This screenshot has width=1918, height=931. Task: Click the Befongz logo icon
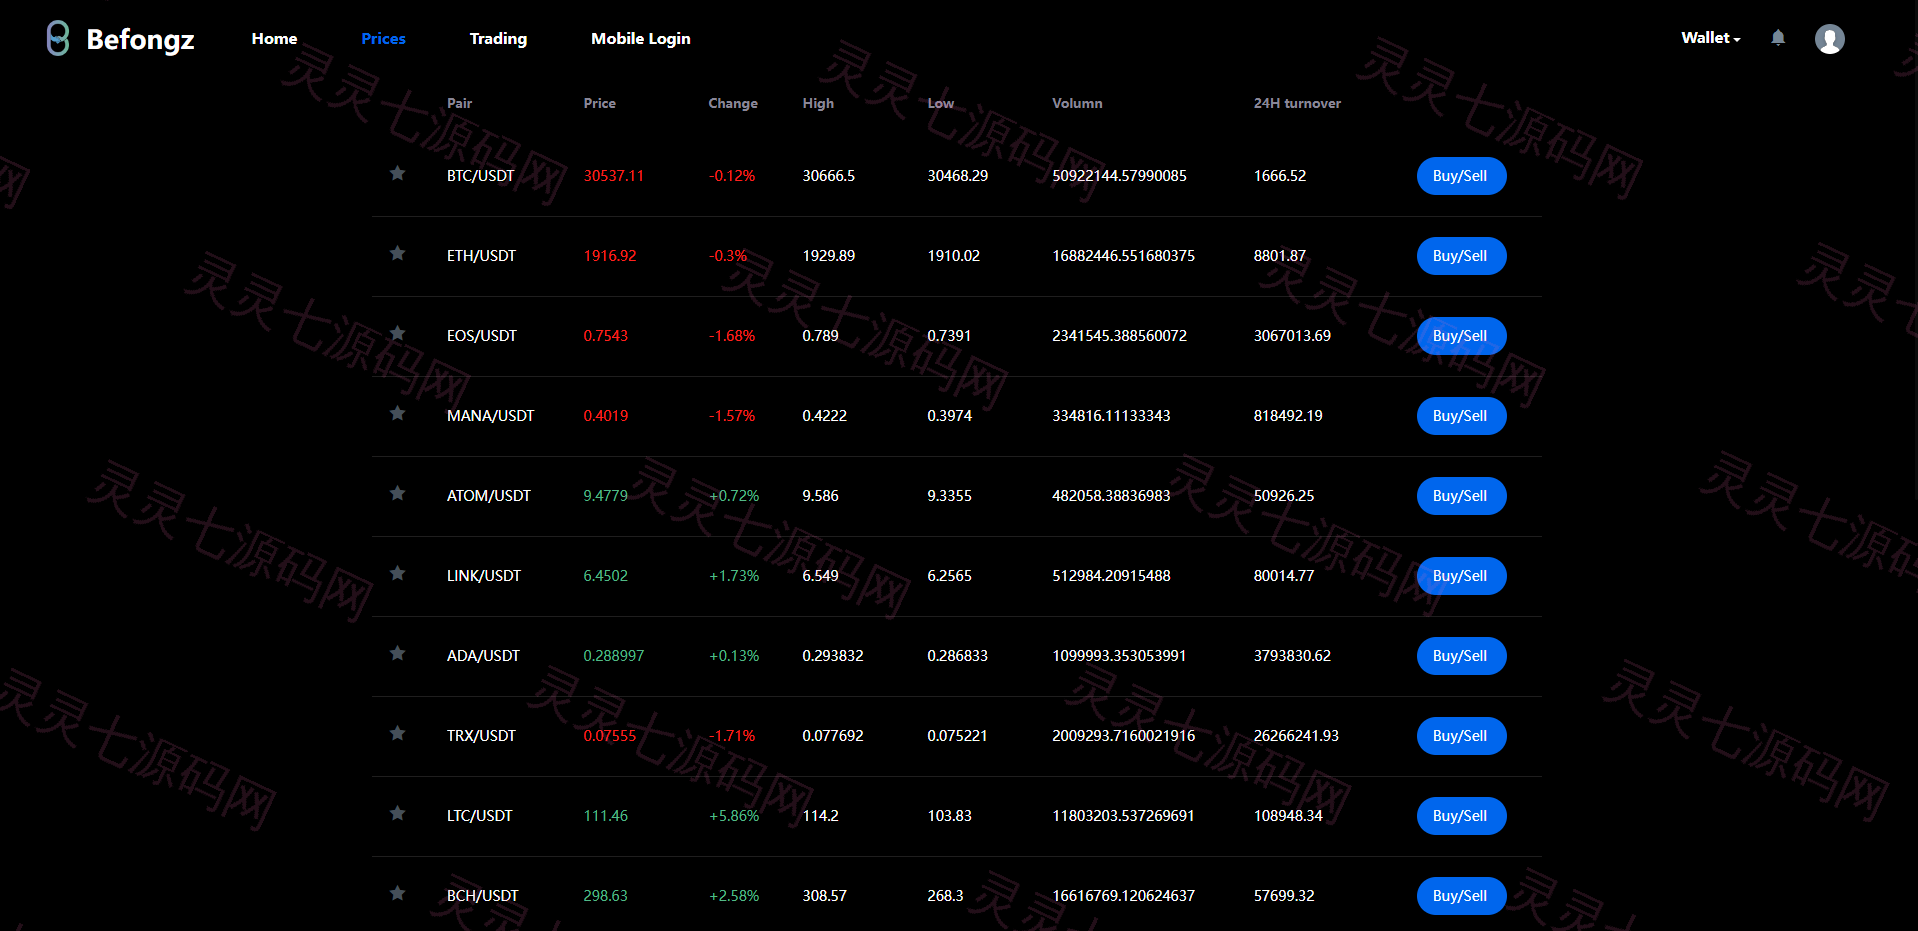[58, 39]
